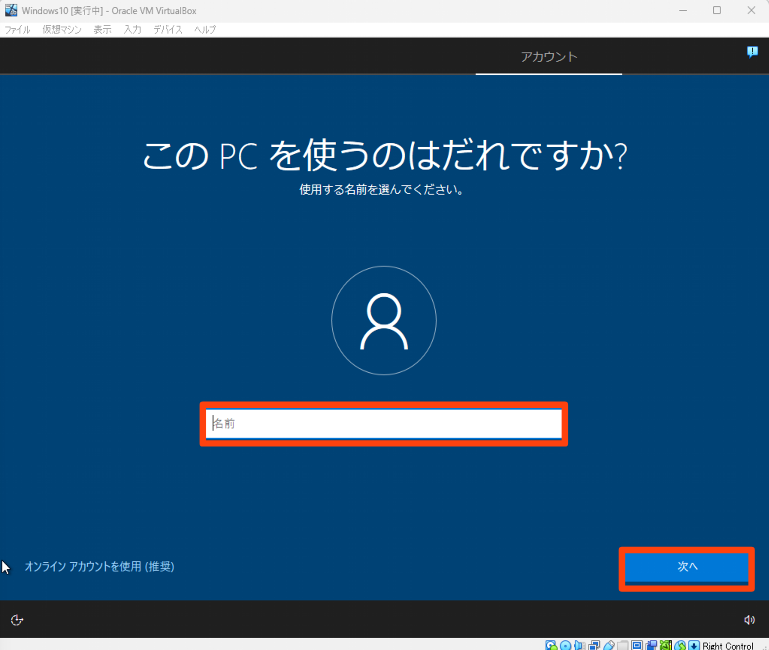Open the ファイル menu
The width and height of the screenshot is (769, 650).
click(18, 29)
